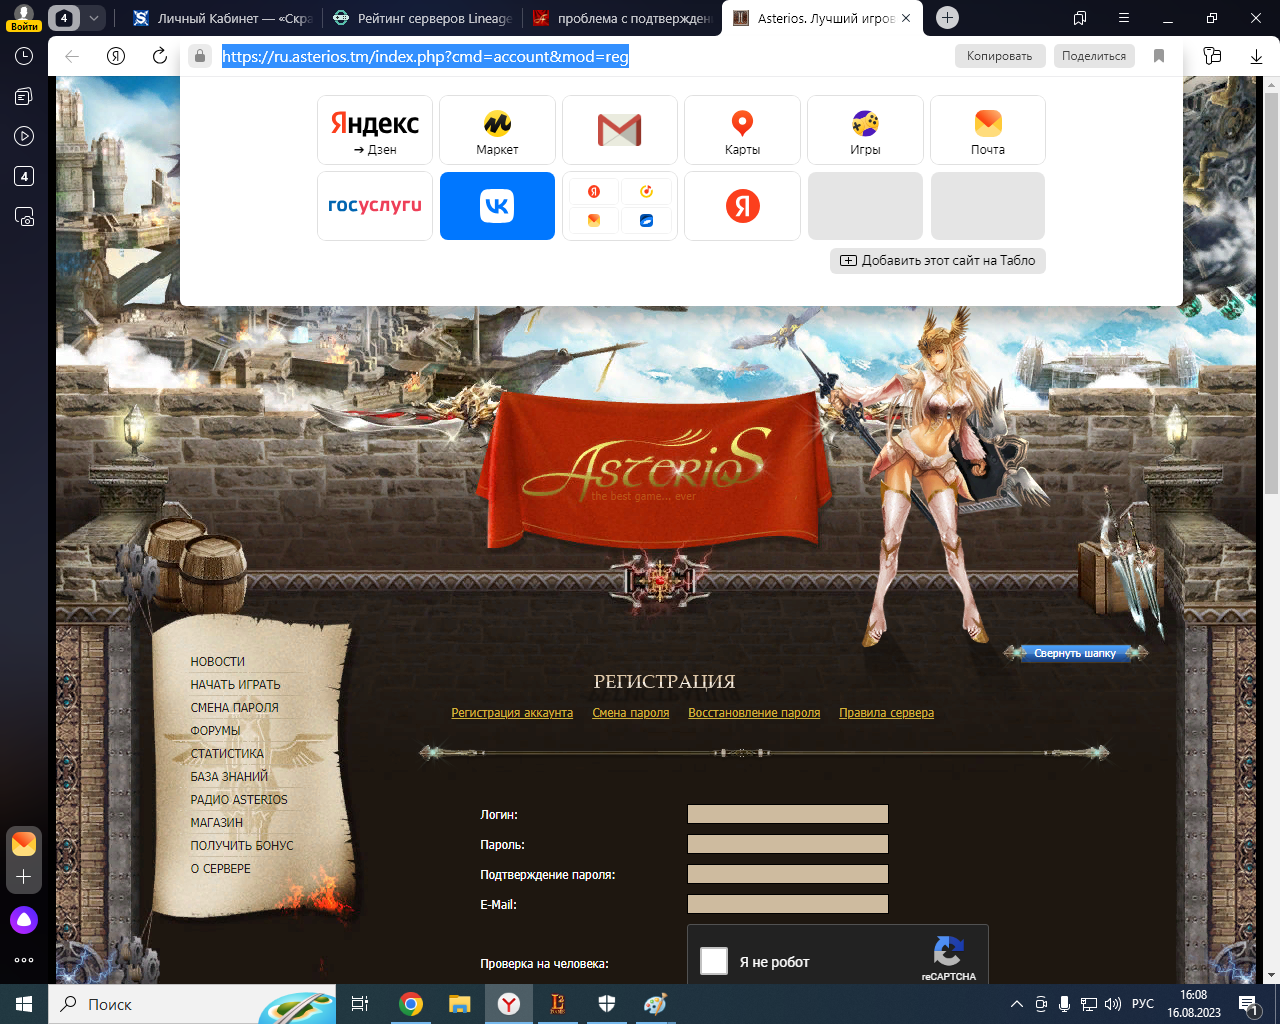The image size is (1280, 1024).
Task: Open the folder tile with four small icons
Action: click(x=620, y=206)
